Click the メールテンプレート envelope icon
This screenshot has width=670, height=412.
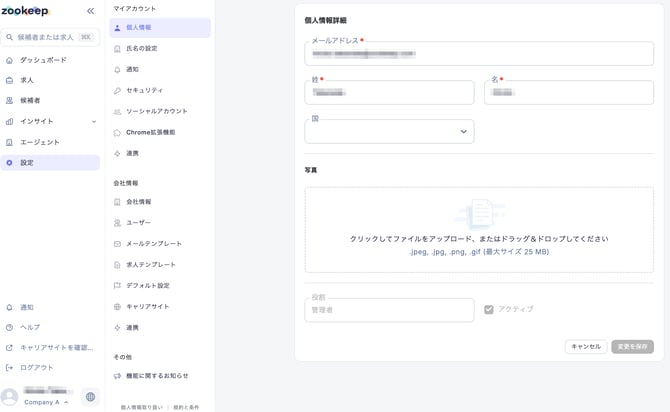point(118,244)
